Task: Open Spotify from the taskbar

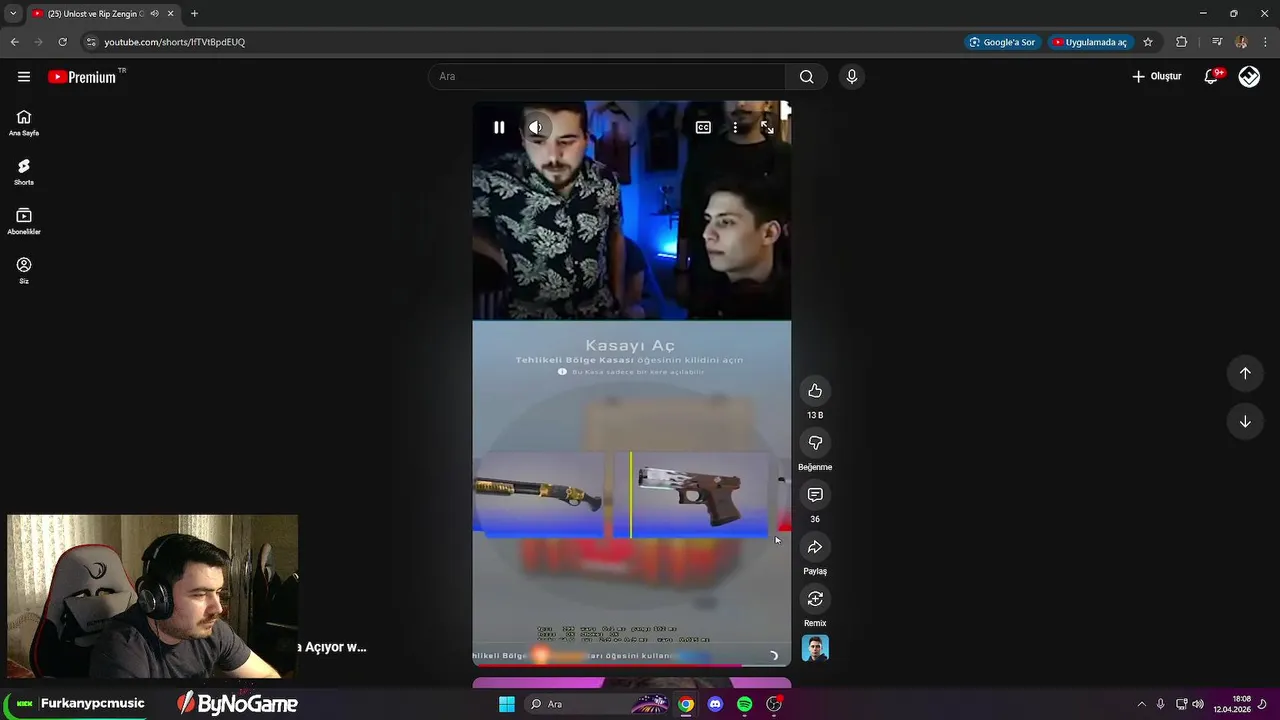Action: (x=744, y=704)
